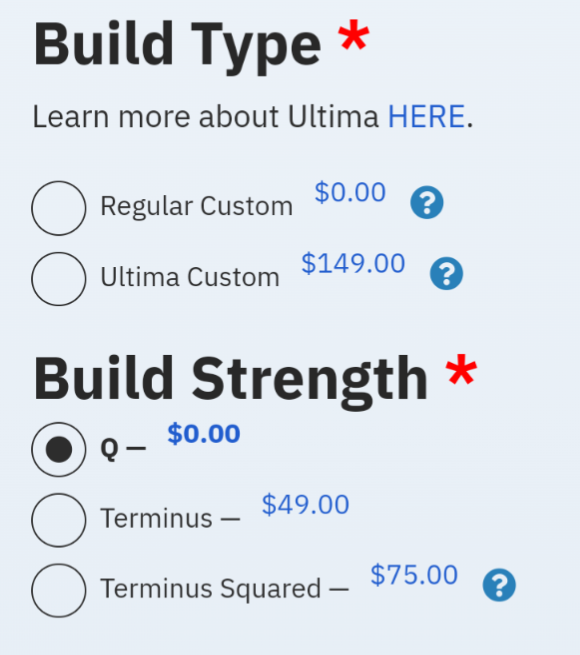
Task: Click the Build Type heading
Action: click(178, 46)
